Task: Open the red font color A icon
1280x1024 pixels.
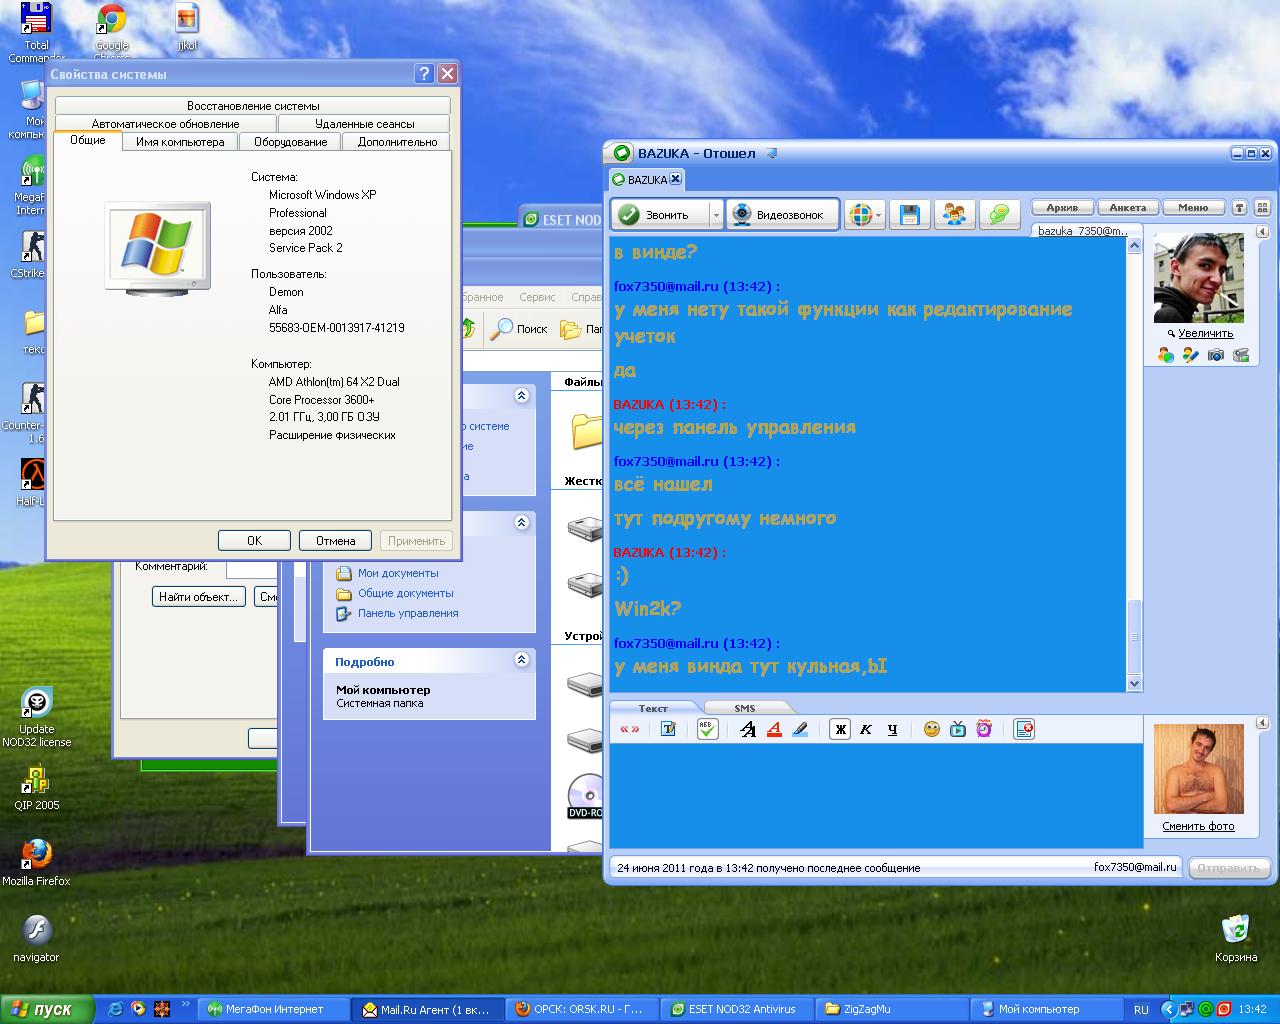Action: point(774,729)
